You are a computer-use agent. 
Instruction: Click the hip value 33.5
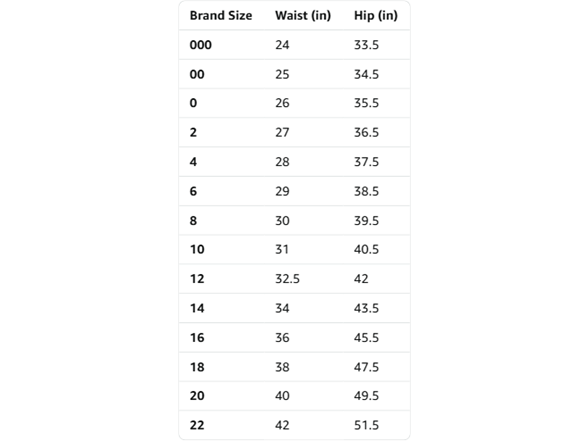pos(366,45)
